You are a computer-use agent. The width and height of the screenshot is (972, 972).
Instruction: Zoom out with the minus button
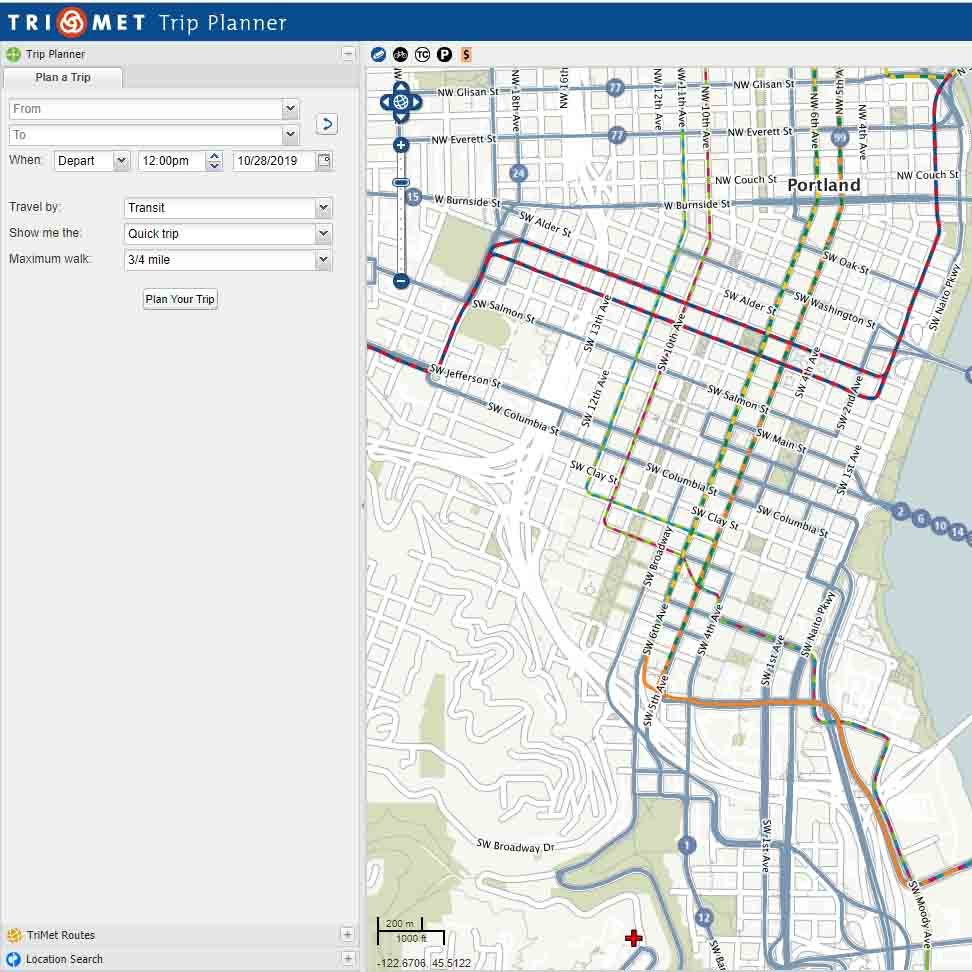[x=401, y=281]
